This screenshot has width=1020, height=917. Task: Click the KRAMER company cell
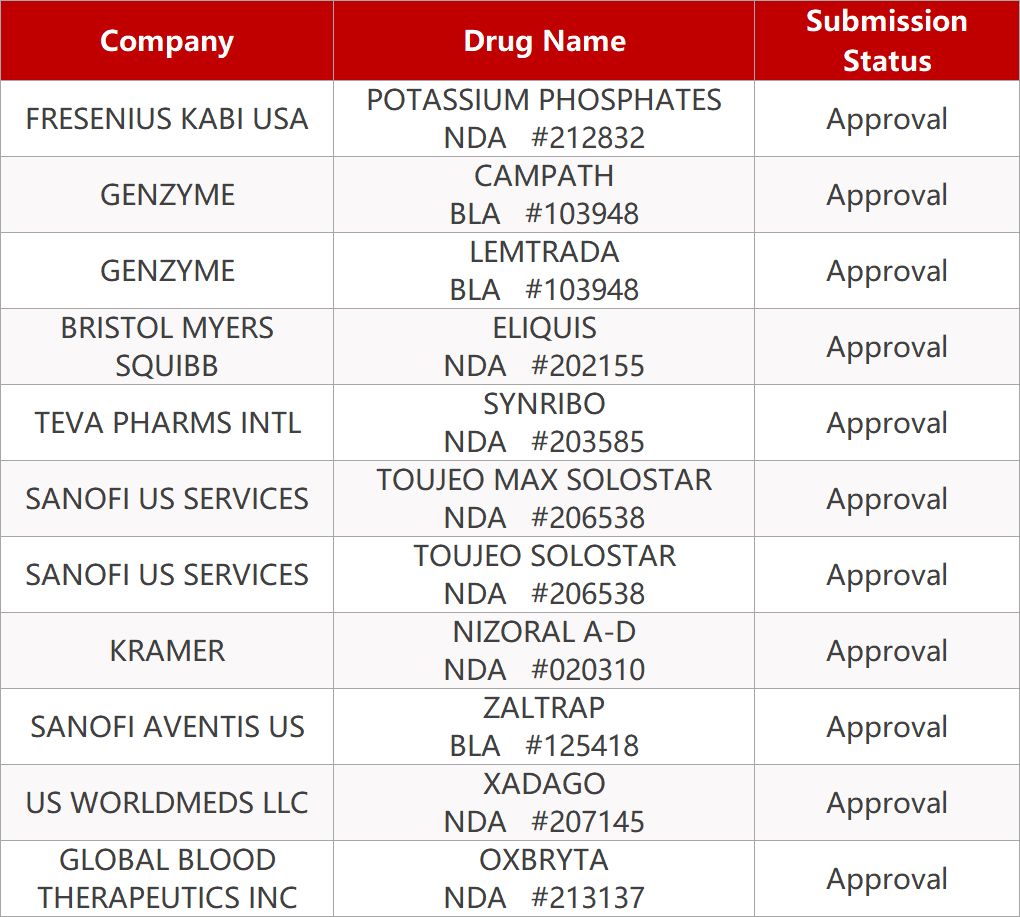point(167,651)
